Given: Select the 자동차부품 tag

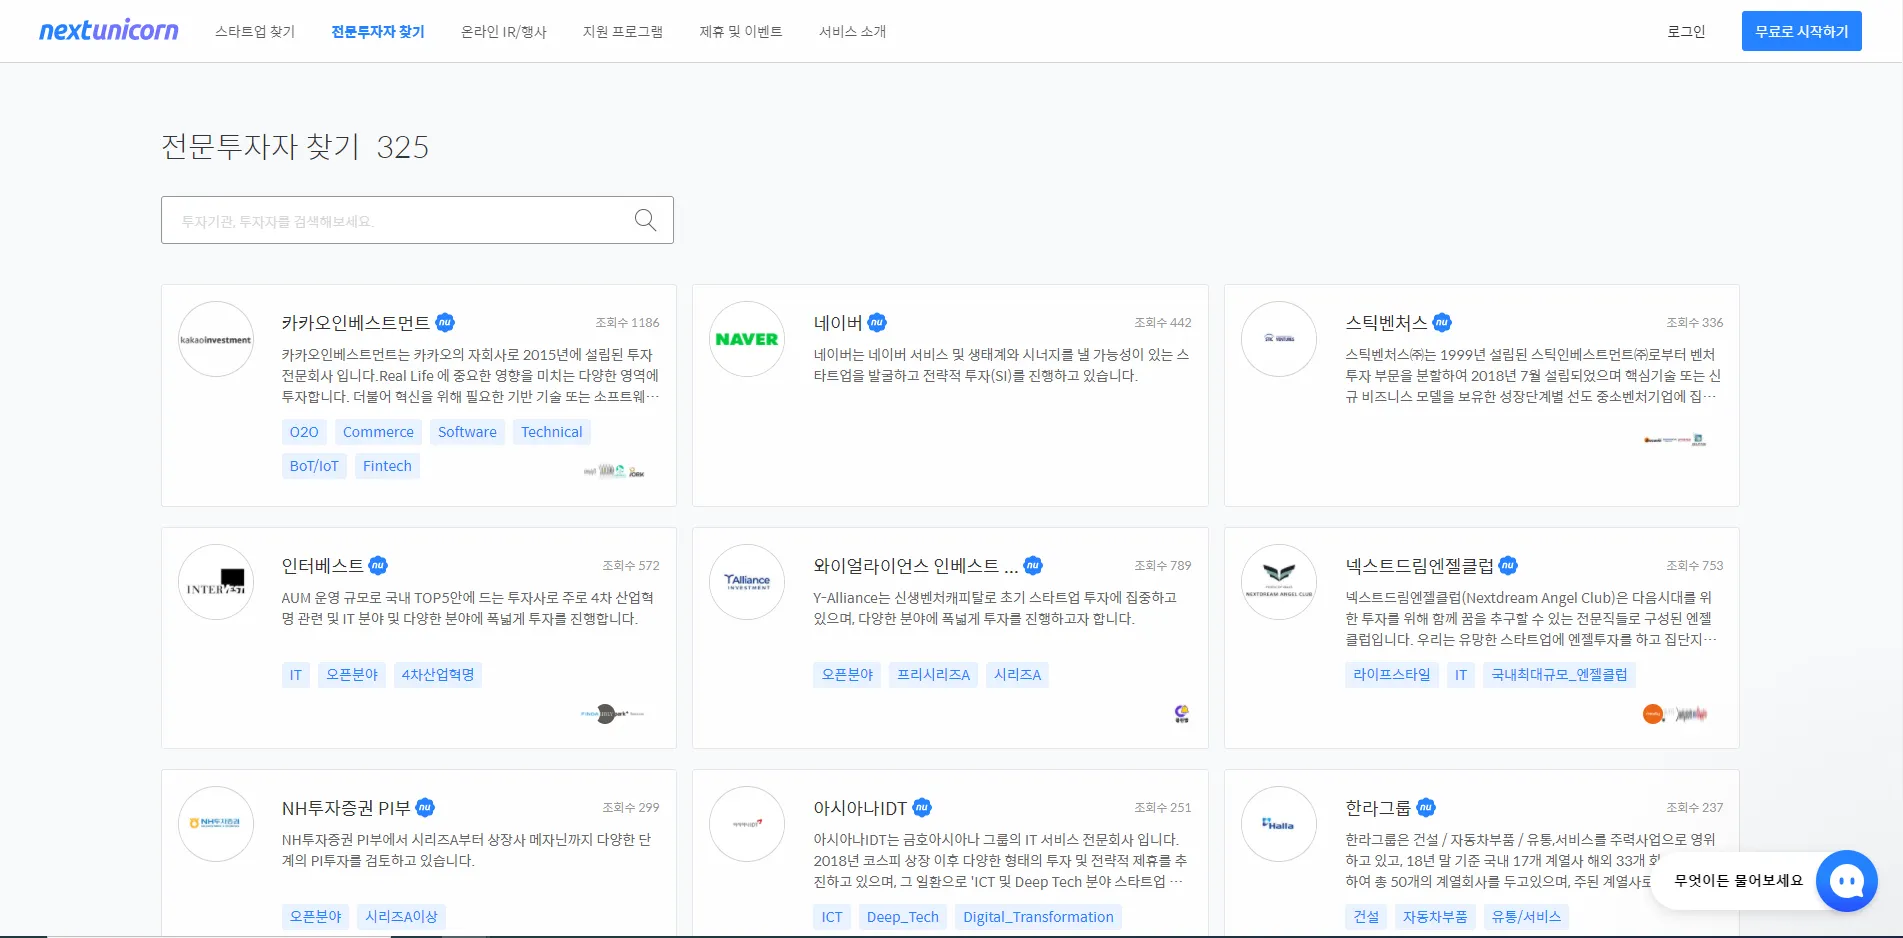Looking at the screenshot, I should 1435,917.
